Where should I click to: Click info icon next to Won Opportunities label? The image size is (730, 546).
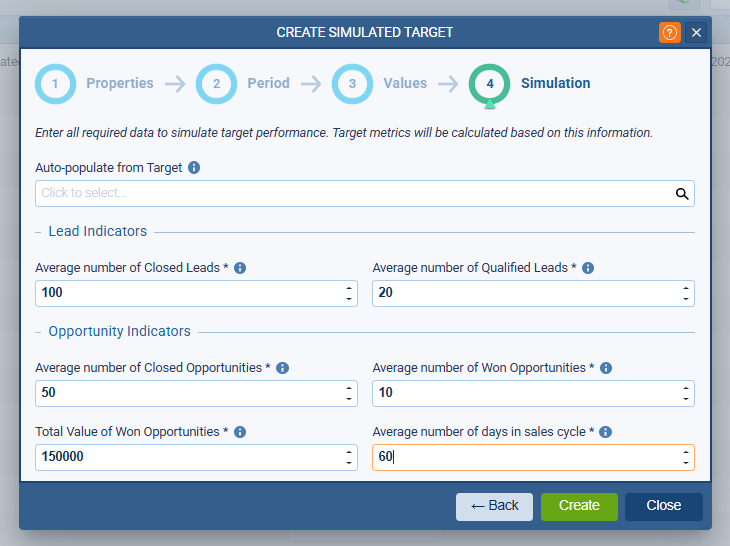pos(605,368)
